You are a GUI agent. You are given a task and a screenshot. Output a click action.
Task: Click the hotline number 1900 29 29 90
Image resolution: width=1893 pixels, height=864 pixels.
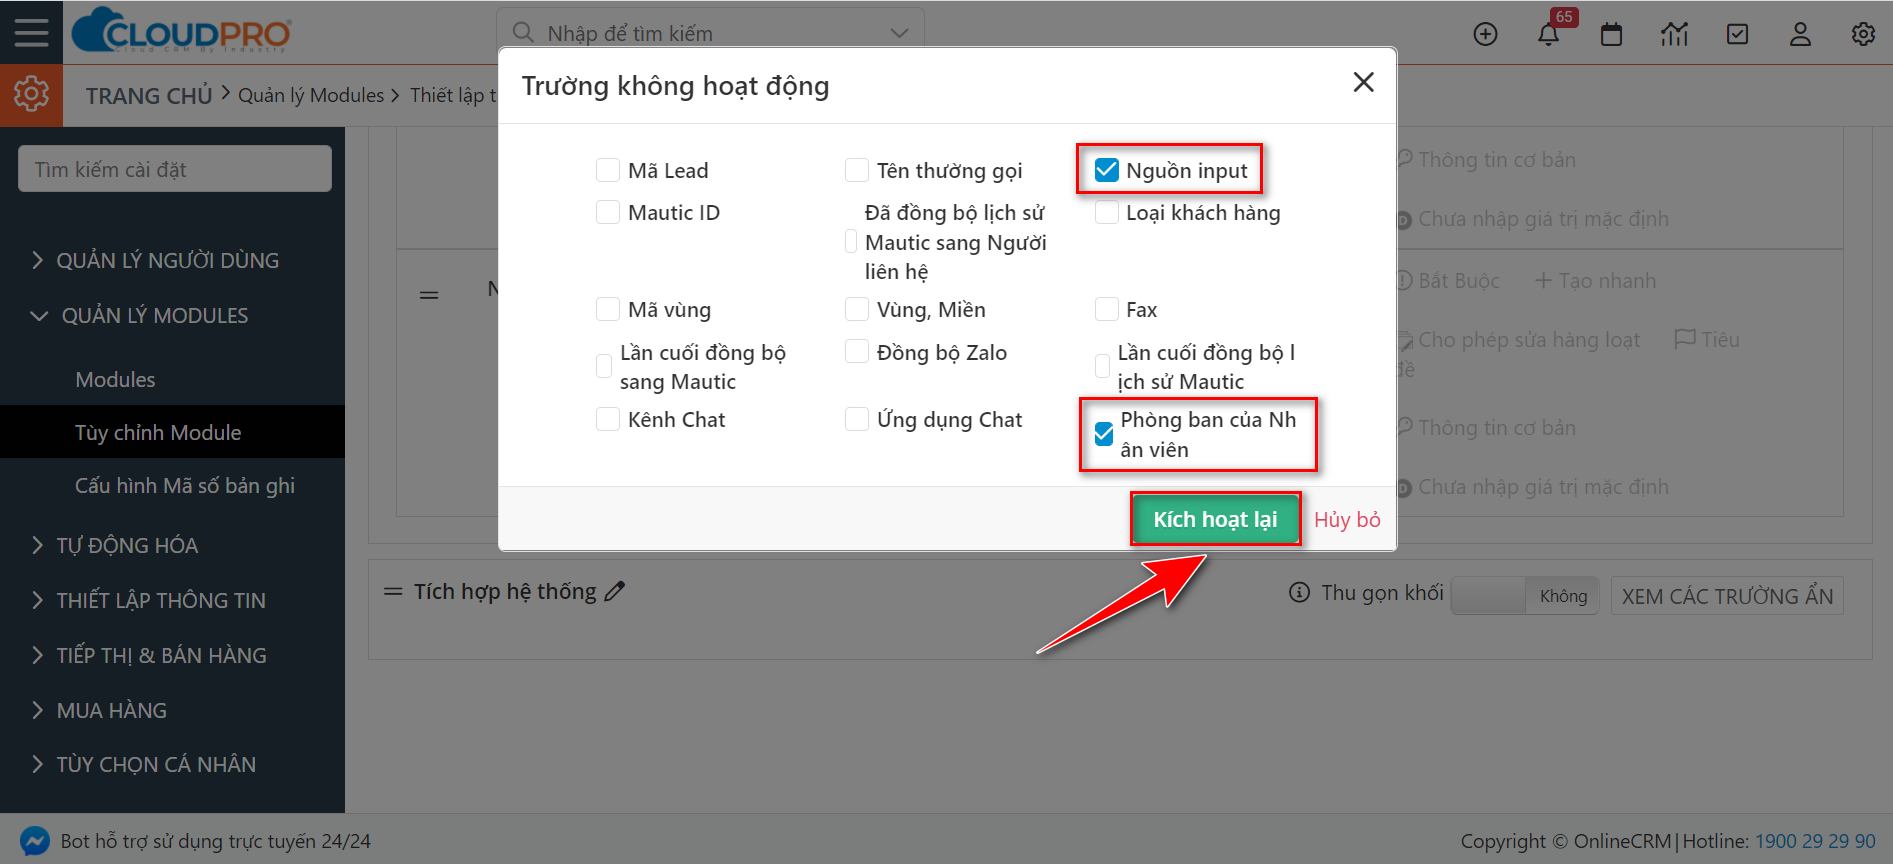(x=1815, y=841)
